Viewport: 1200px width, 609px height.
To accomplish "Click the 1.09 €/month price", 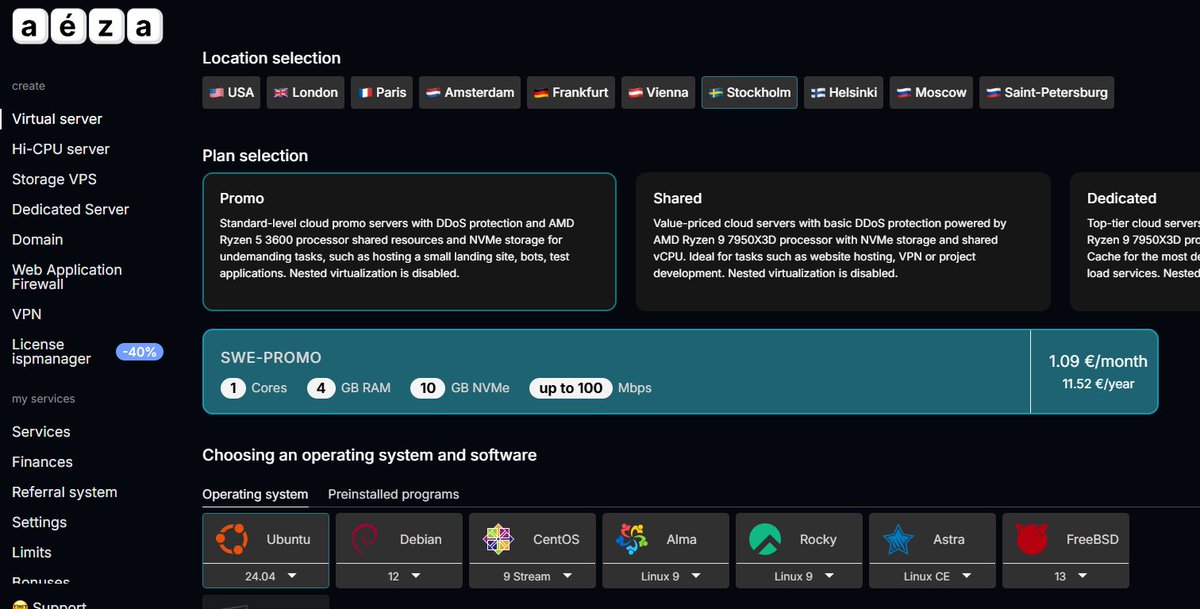I will (1098, 361).
